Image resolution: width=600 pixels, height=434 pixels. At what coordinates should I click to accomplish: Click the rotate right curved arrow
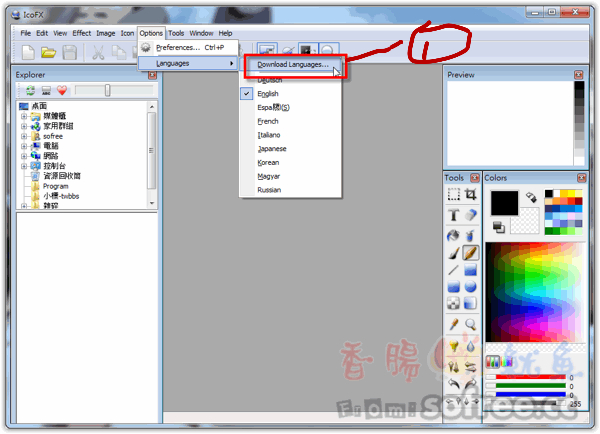(471, 383)
